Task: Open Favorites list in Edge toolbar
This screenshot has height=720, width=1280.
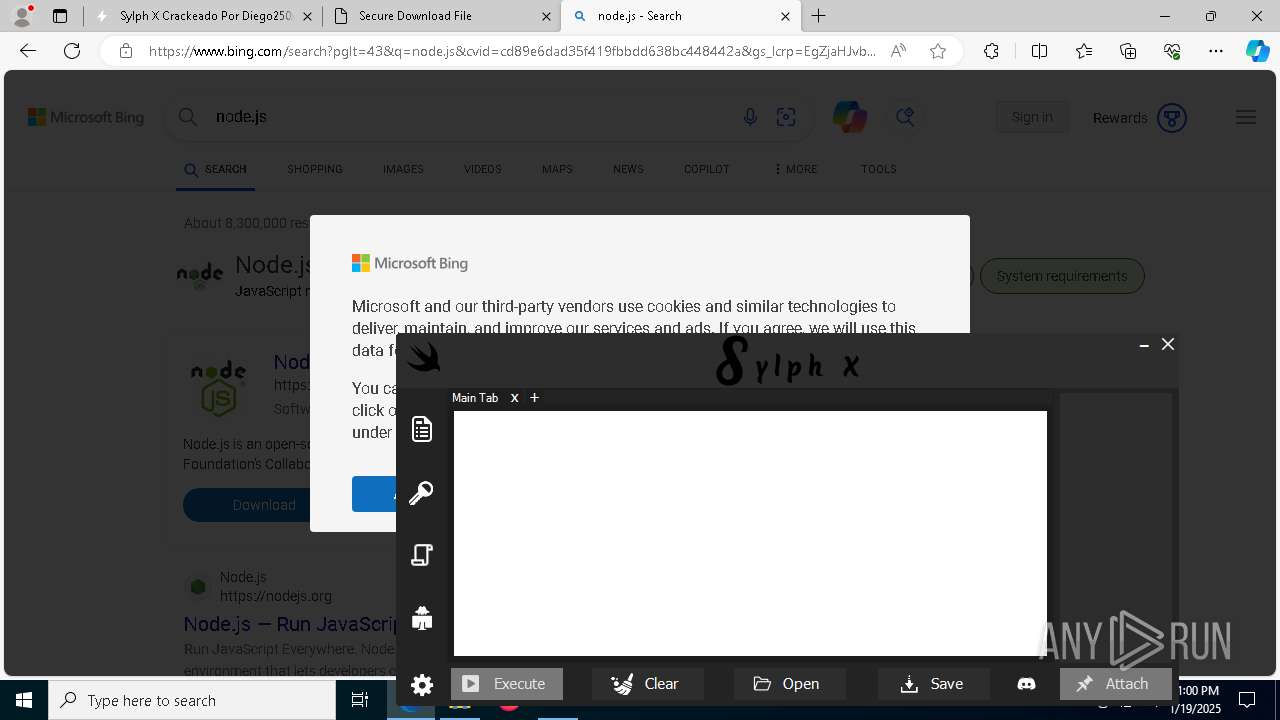Action: point(1084,51)
